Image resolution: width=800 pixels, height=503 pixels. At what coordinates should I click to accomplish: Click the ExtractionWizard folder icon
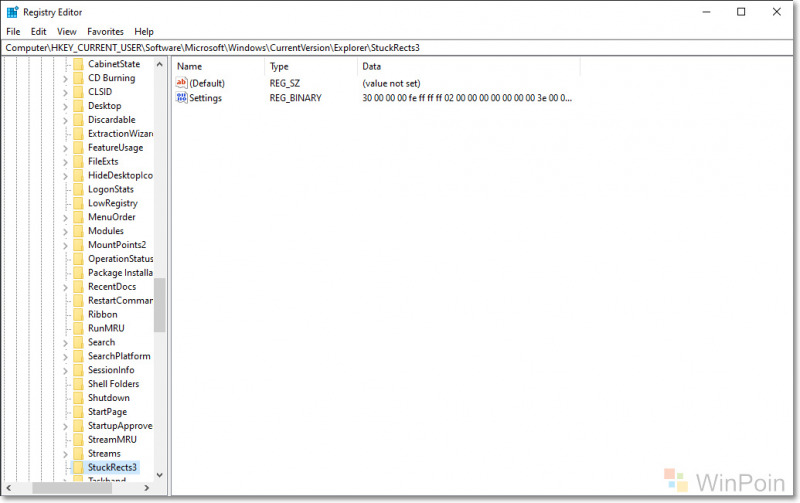coord(78,134)
